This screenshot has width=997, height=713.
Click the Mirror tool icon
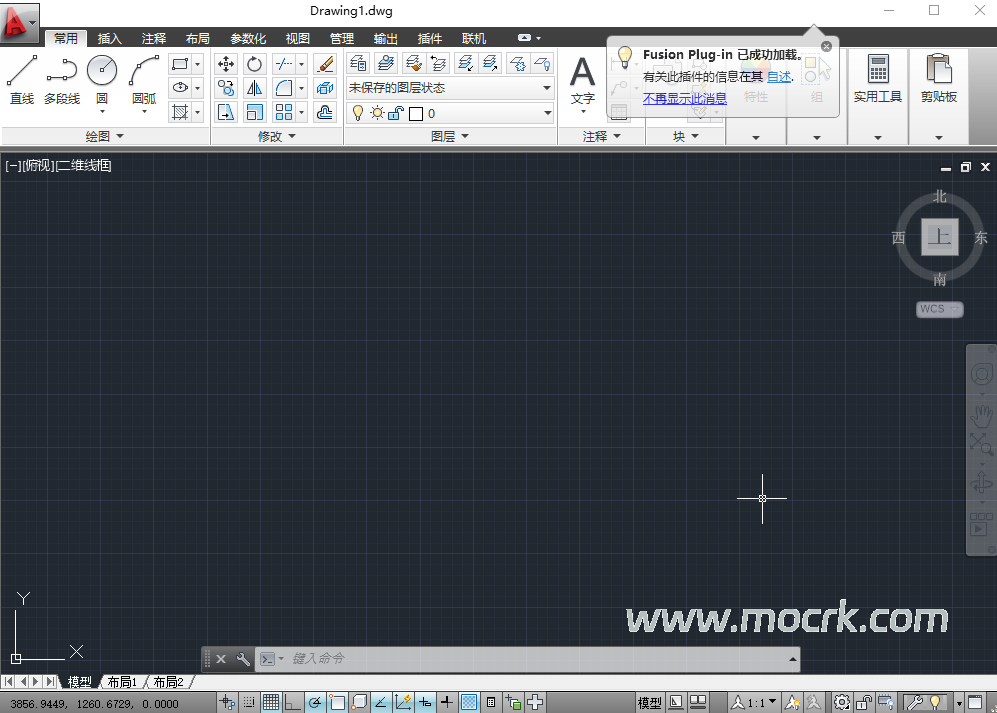tap(254, 88)
